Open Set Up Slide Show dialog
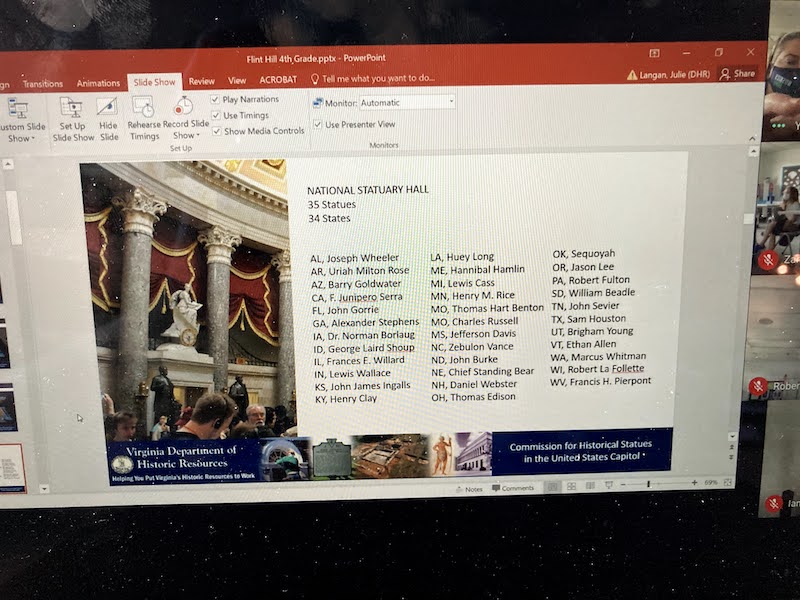The width and height of the screenshot is (800, 600). point(73,120)
